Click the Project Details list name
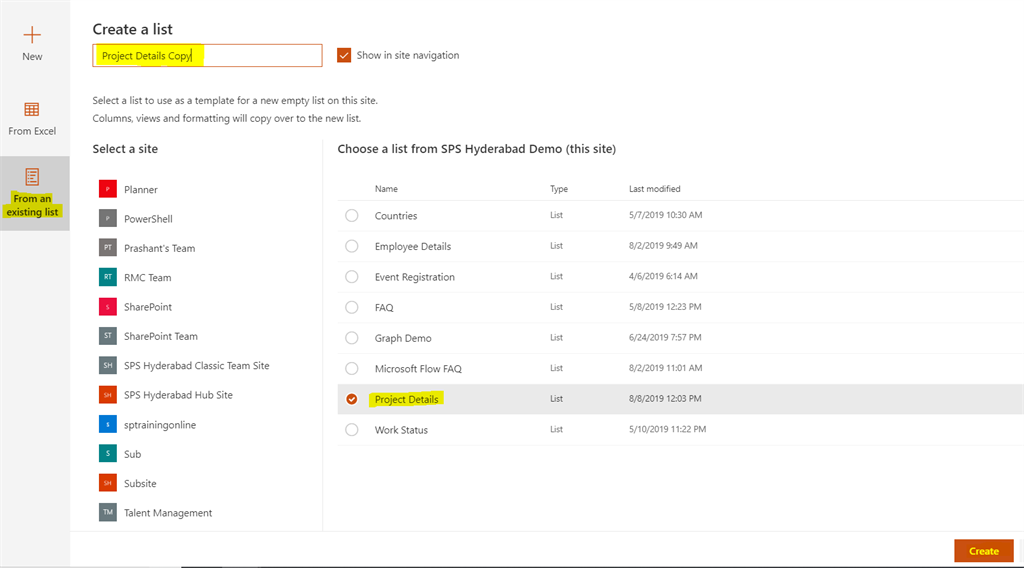The height and width of the screenshot is (568, 1024). click(x=406, y=400)
